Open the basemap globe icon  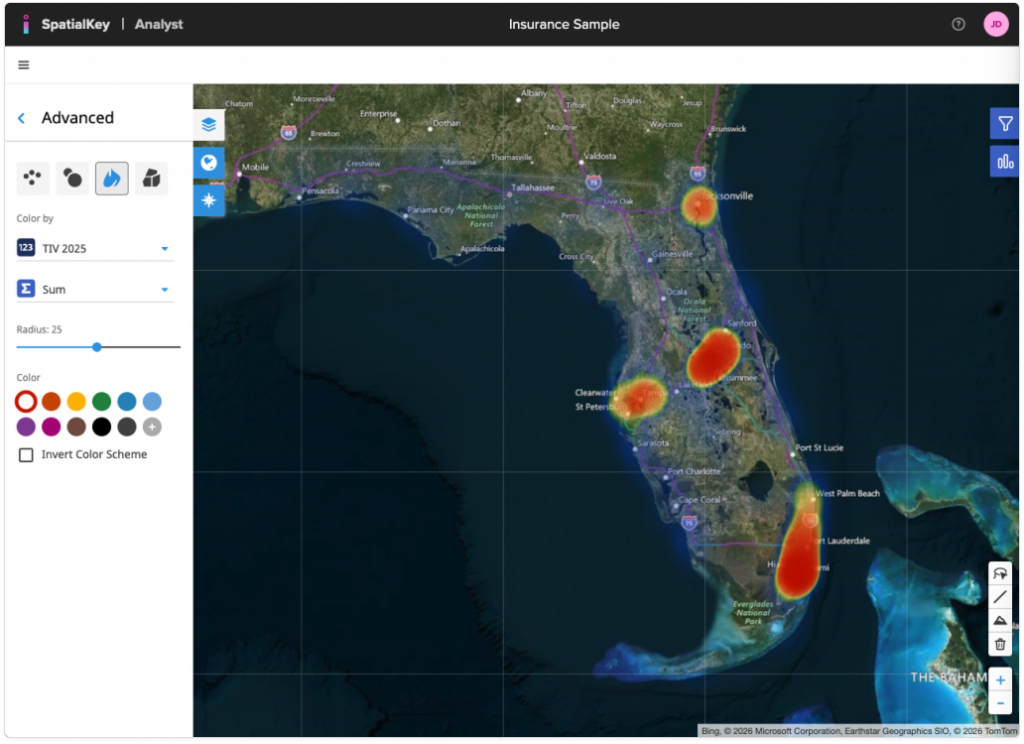208,162
